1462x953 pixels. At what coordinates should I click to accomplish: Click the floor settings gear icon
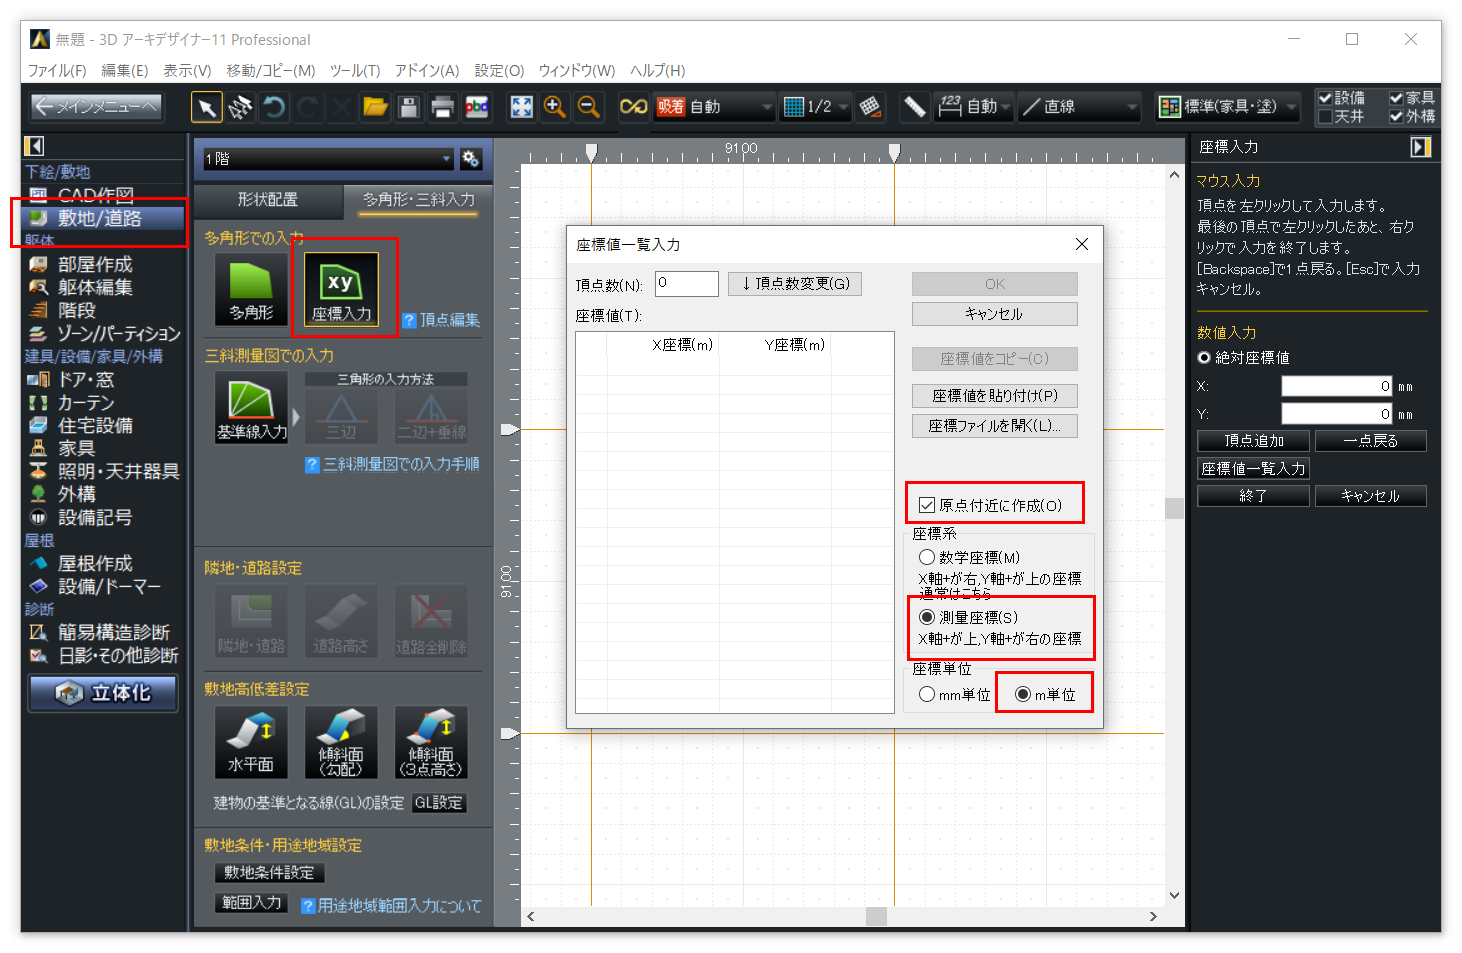pos(471,159)
